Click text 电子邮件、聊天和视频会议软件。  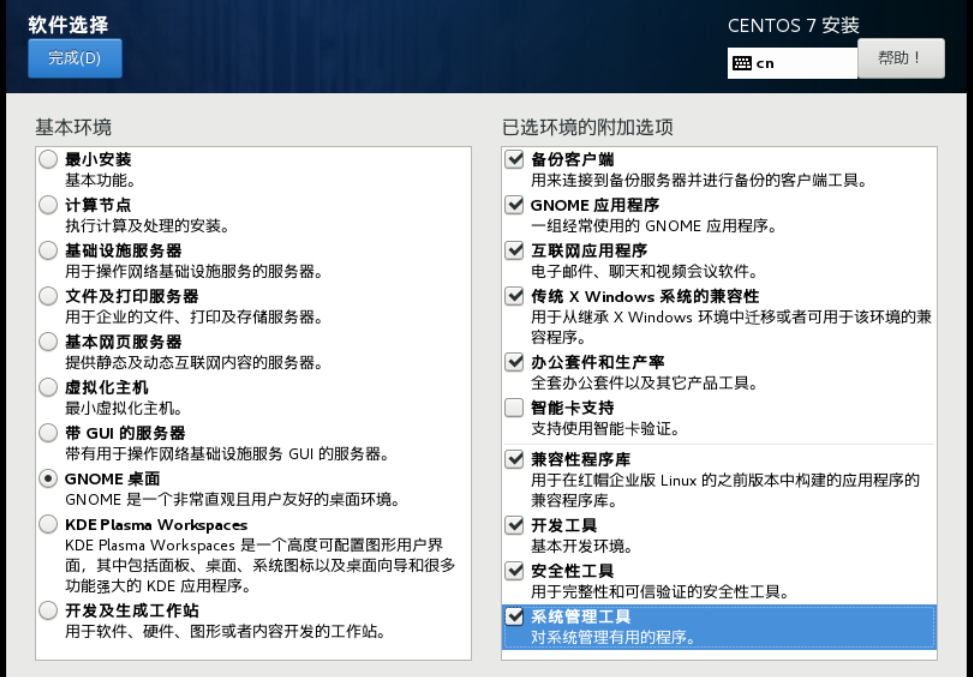[x=644, y=272]
